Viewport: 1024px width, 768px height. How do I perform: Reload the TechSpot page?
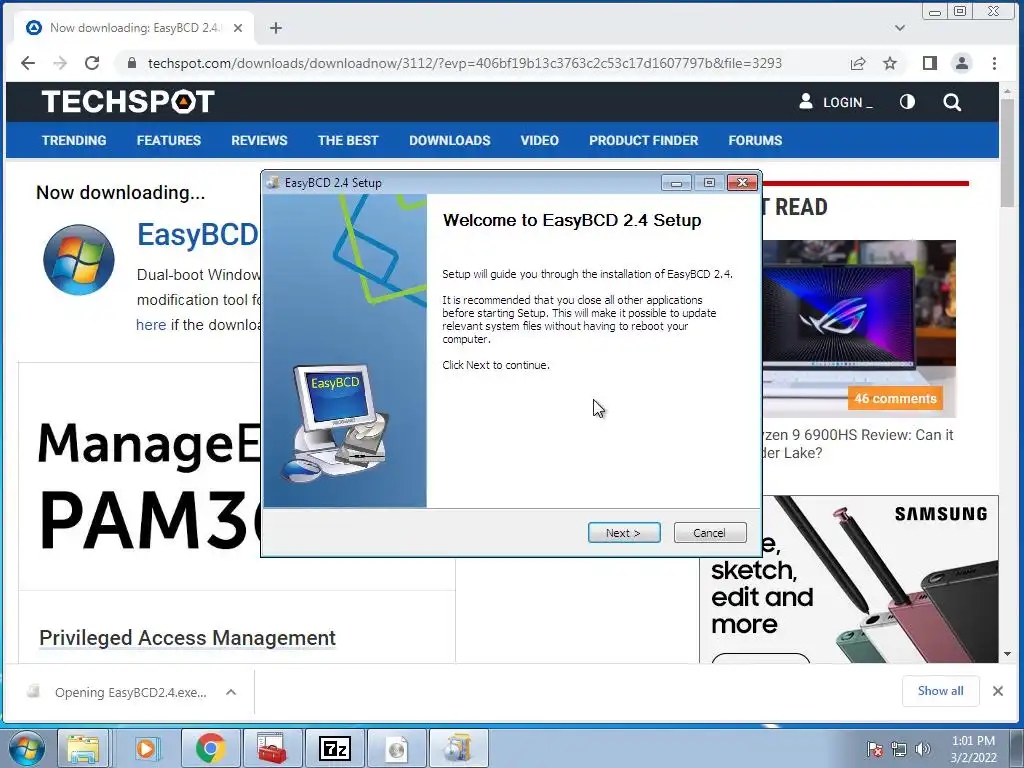(92, 63)
